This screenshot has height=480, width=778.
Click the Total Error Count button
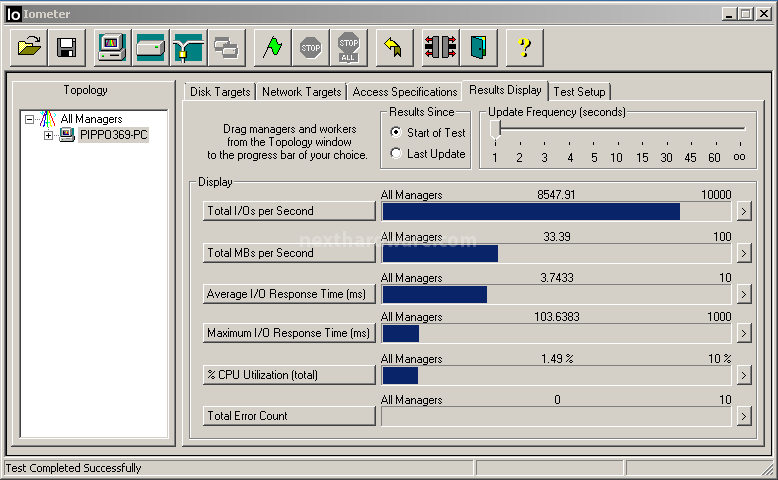[289, 416]
